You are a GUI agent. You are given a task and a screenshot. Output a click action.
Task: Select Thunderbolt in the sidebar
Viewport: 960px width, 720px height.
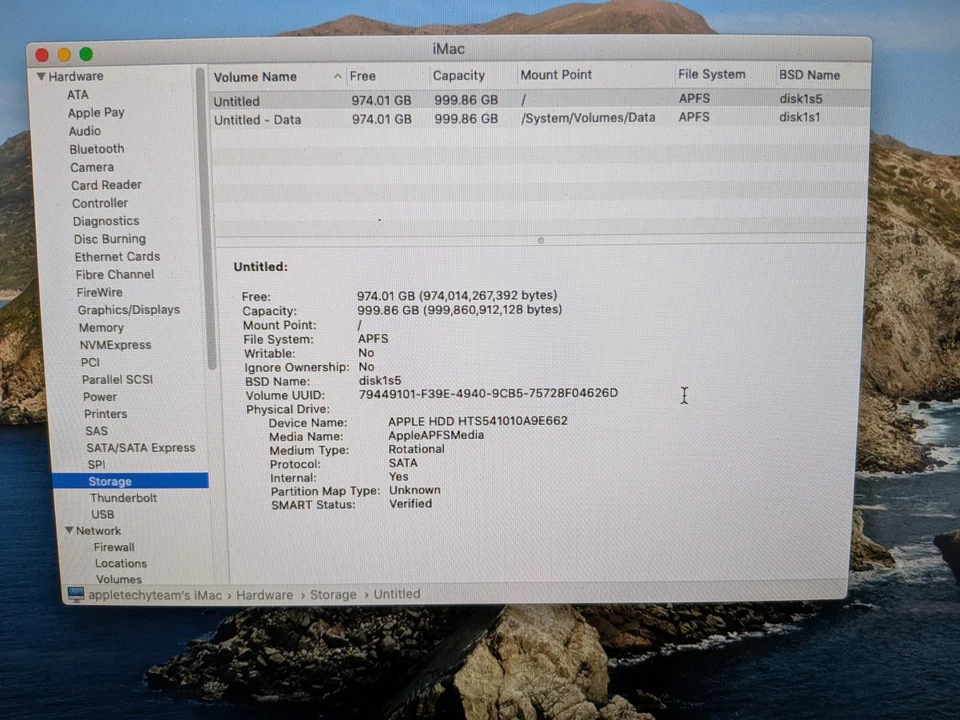tap(123, 497)
